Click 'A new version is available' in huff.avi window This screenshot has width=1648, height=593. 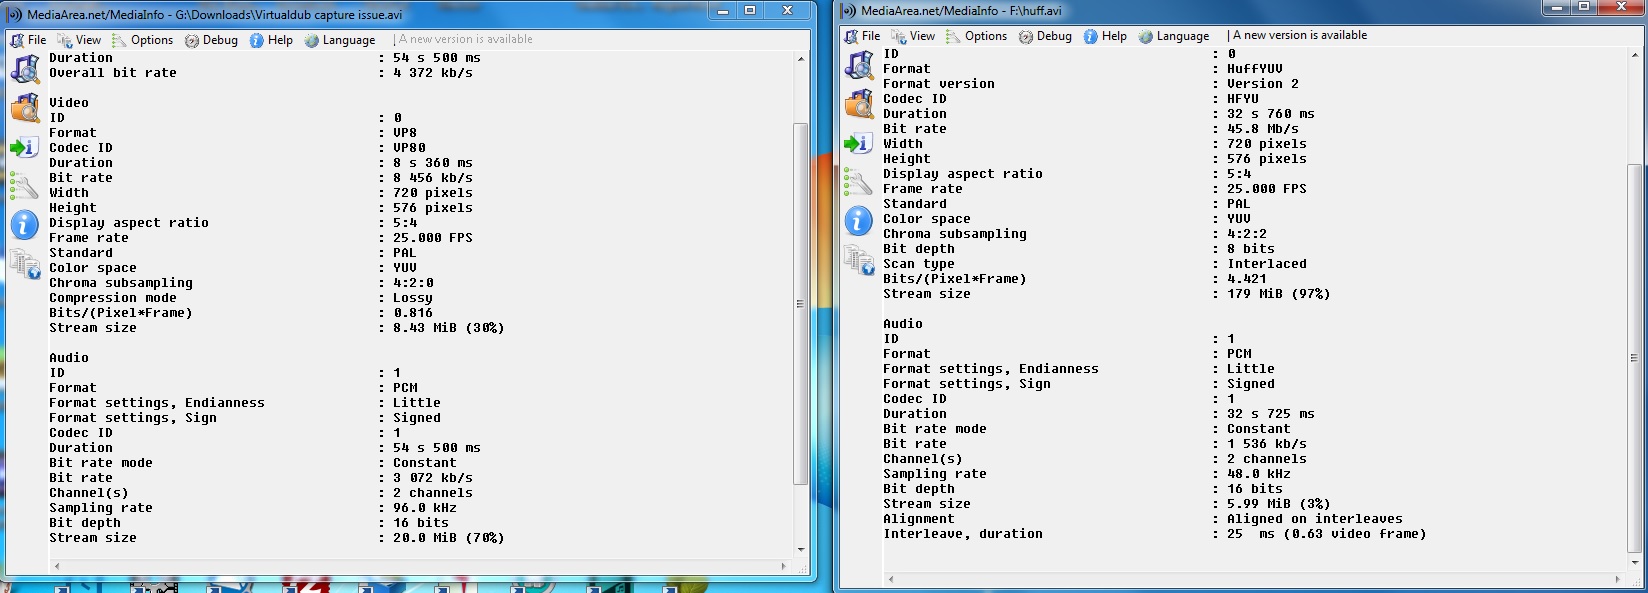pos(1300,35)
